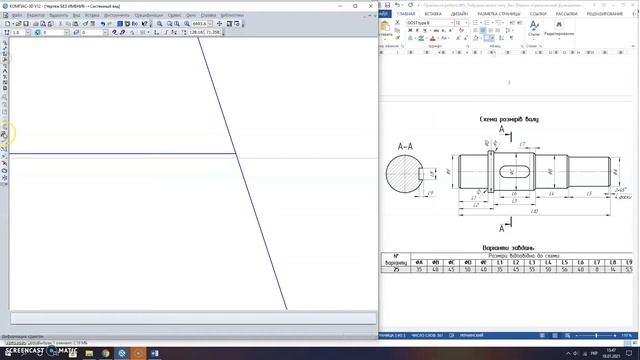Expand bullets list dropdown in Word
640x360 pixels.
(481, 23)
